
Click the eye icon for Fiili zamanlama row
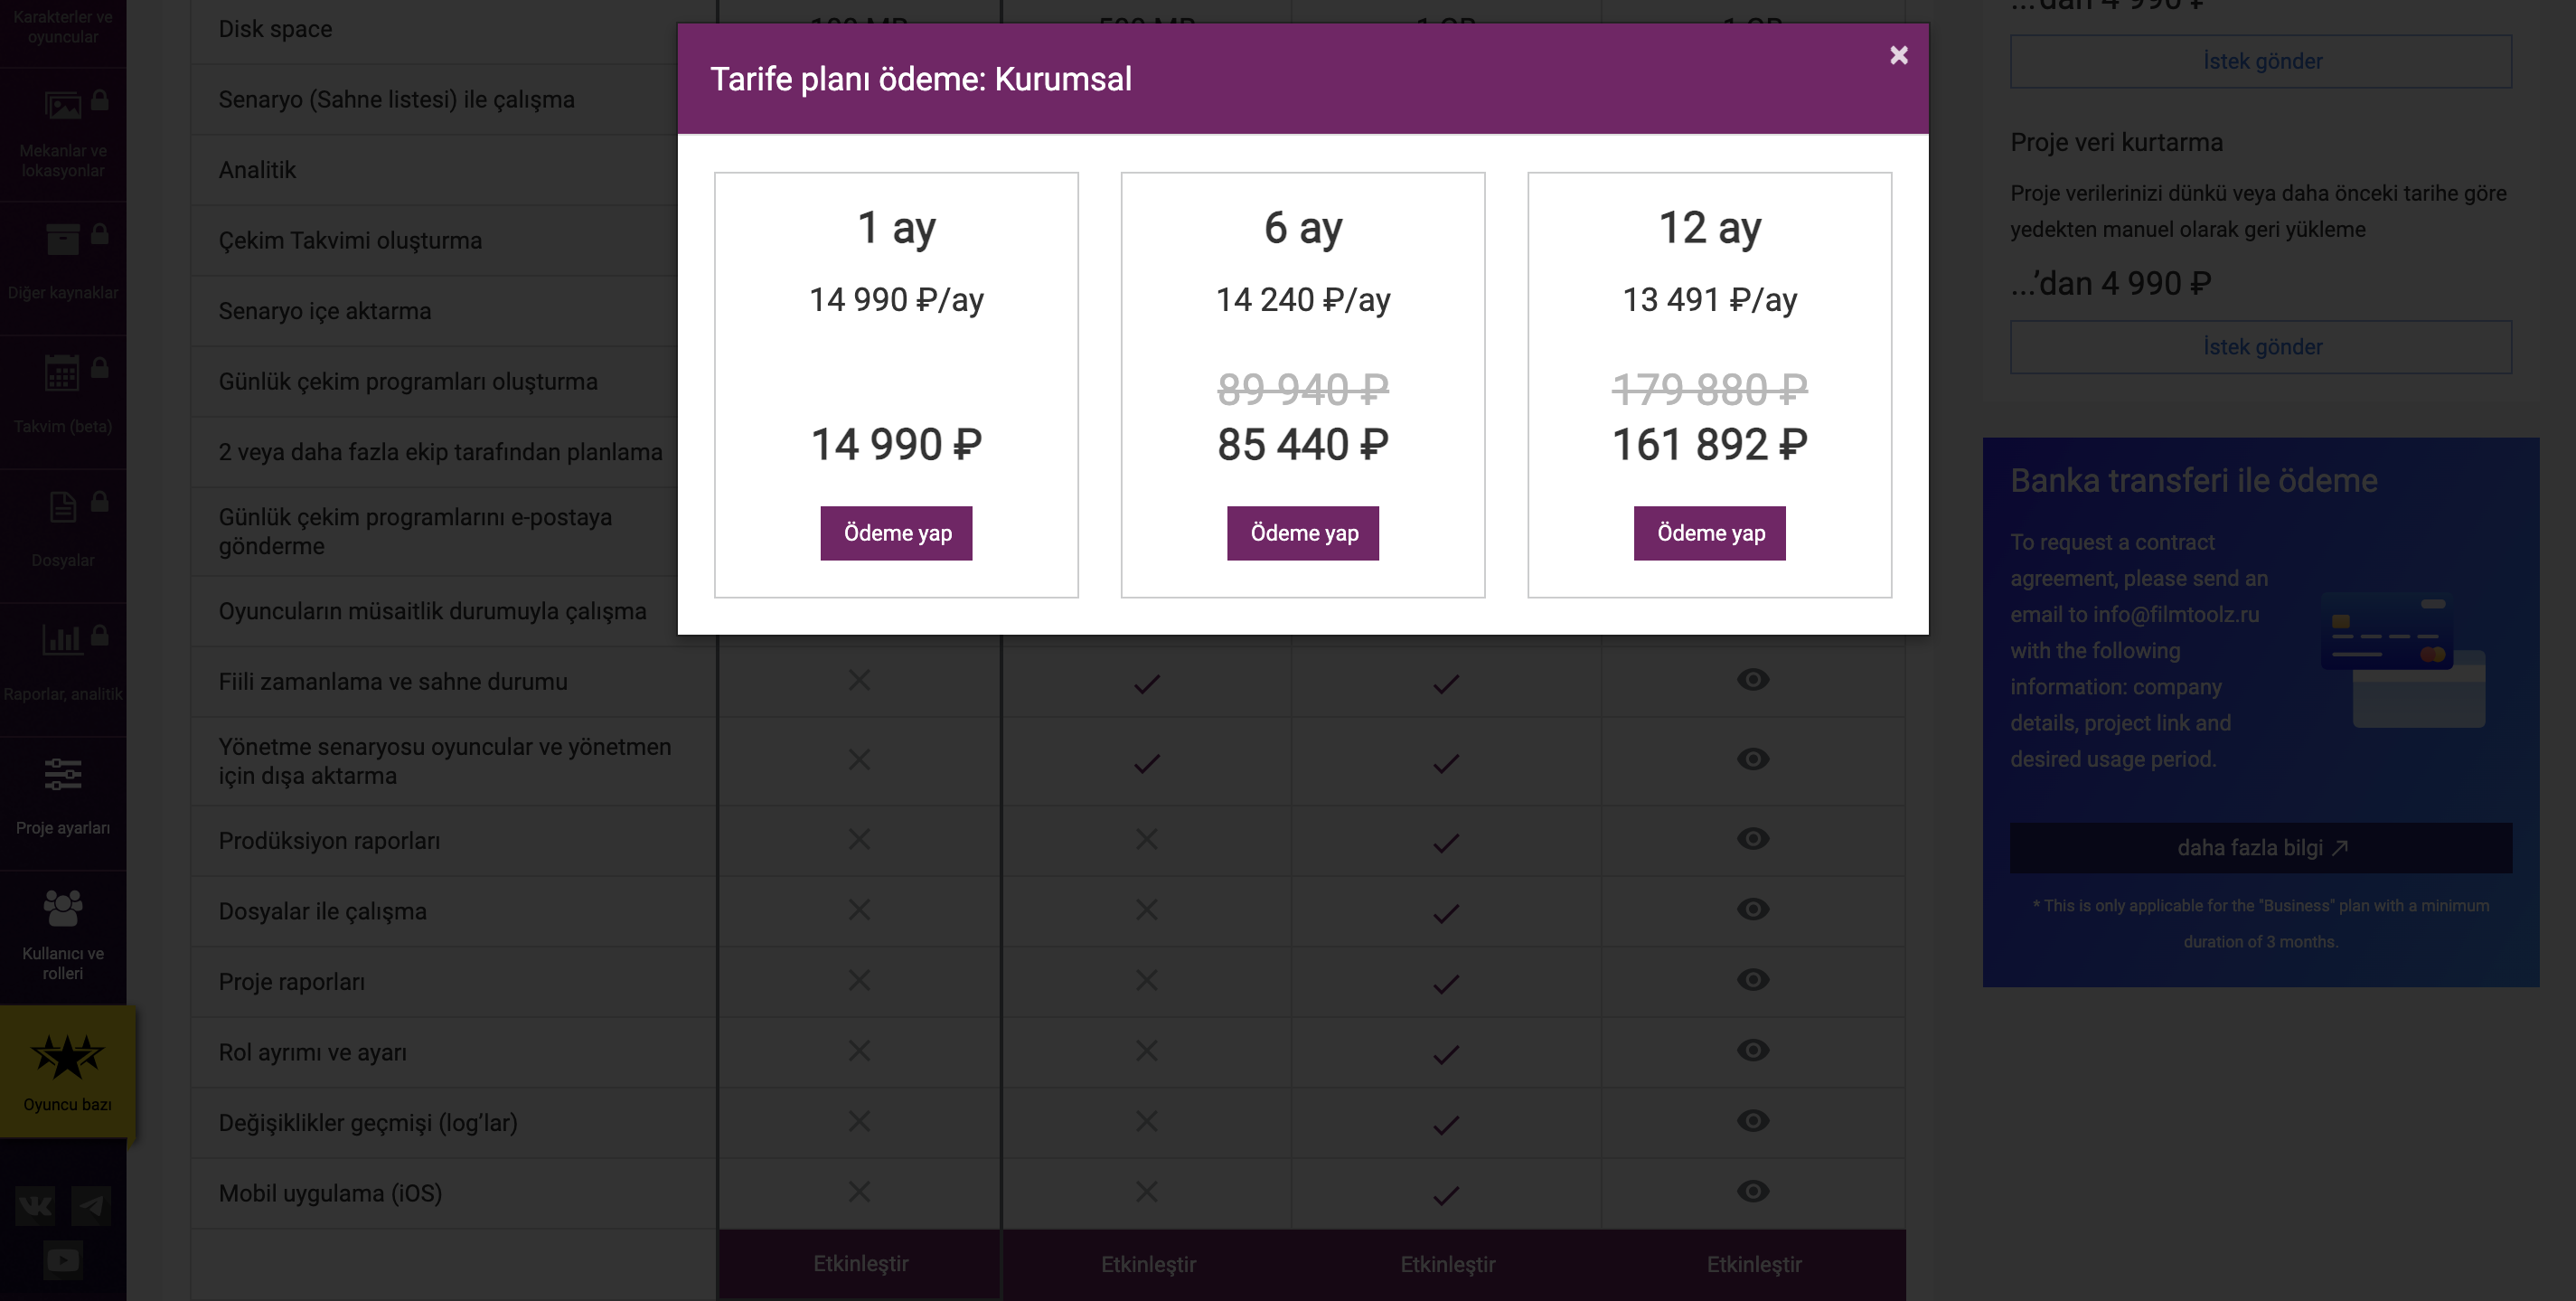coord(1752,680)
